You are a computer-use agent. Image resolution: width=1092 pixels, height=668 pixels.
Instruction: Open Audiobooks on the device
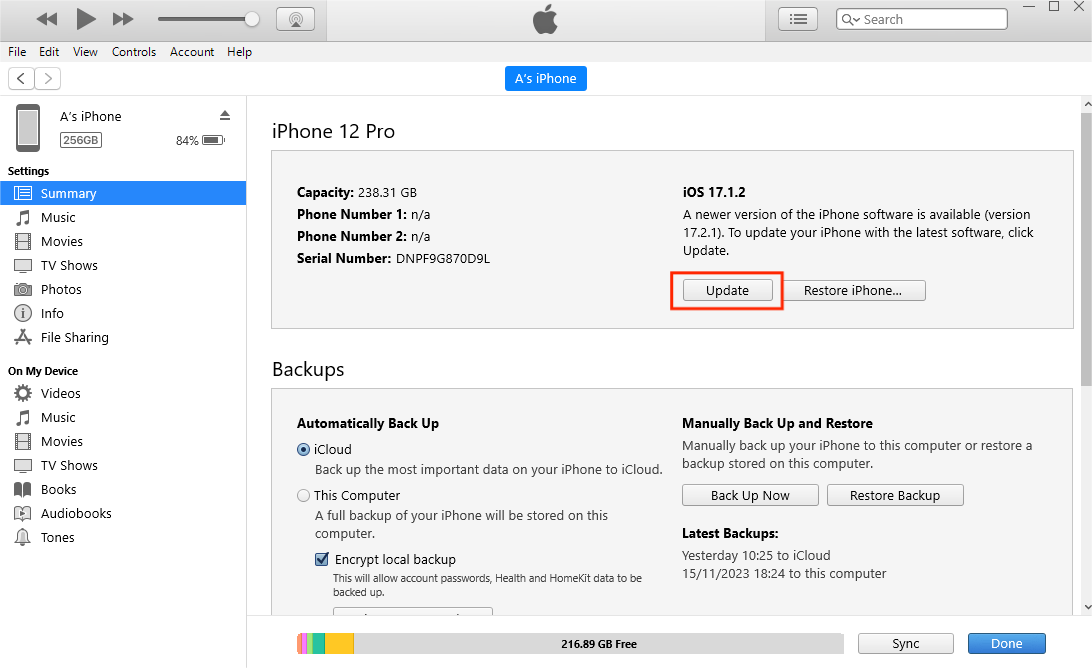coord(123,513)
